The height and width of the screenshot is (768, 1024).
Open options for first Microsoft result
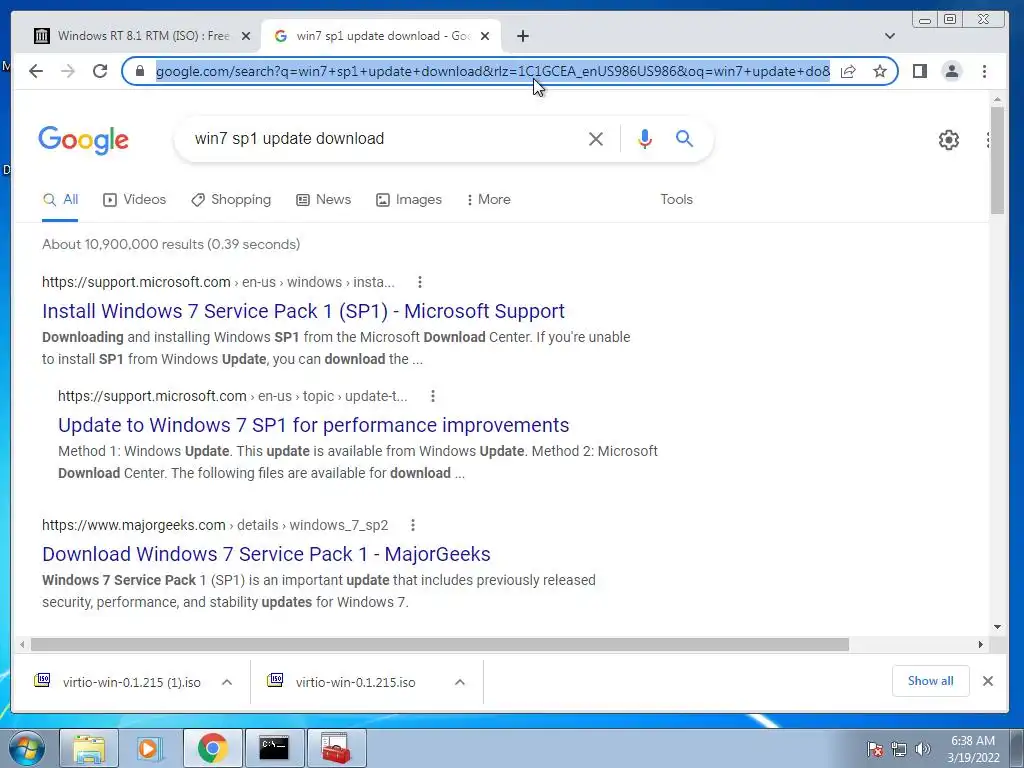420,282
